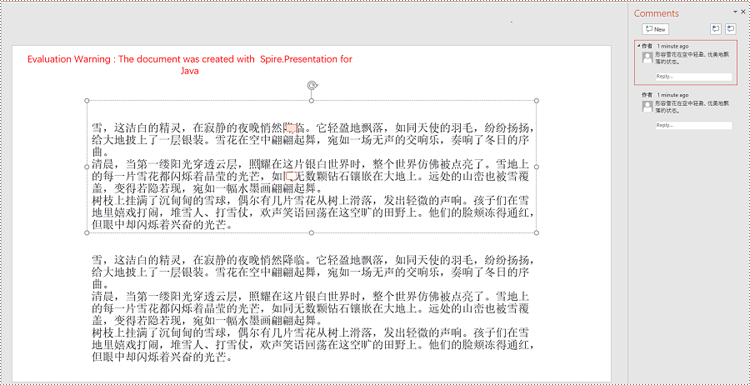Close the Comments pane
Viewport: 750px width, 385px height.
(x=743, y=12)
